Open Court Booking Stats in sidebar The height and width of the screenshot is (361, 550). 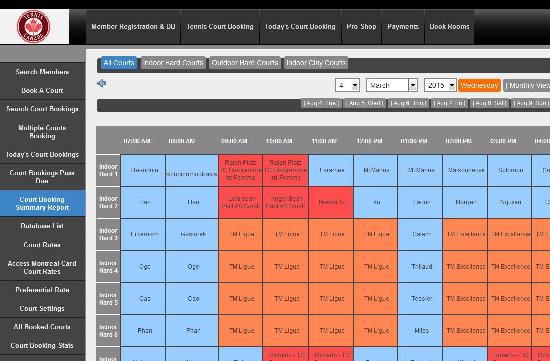pos(42,346)
